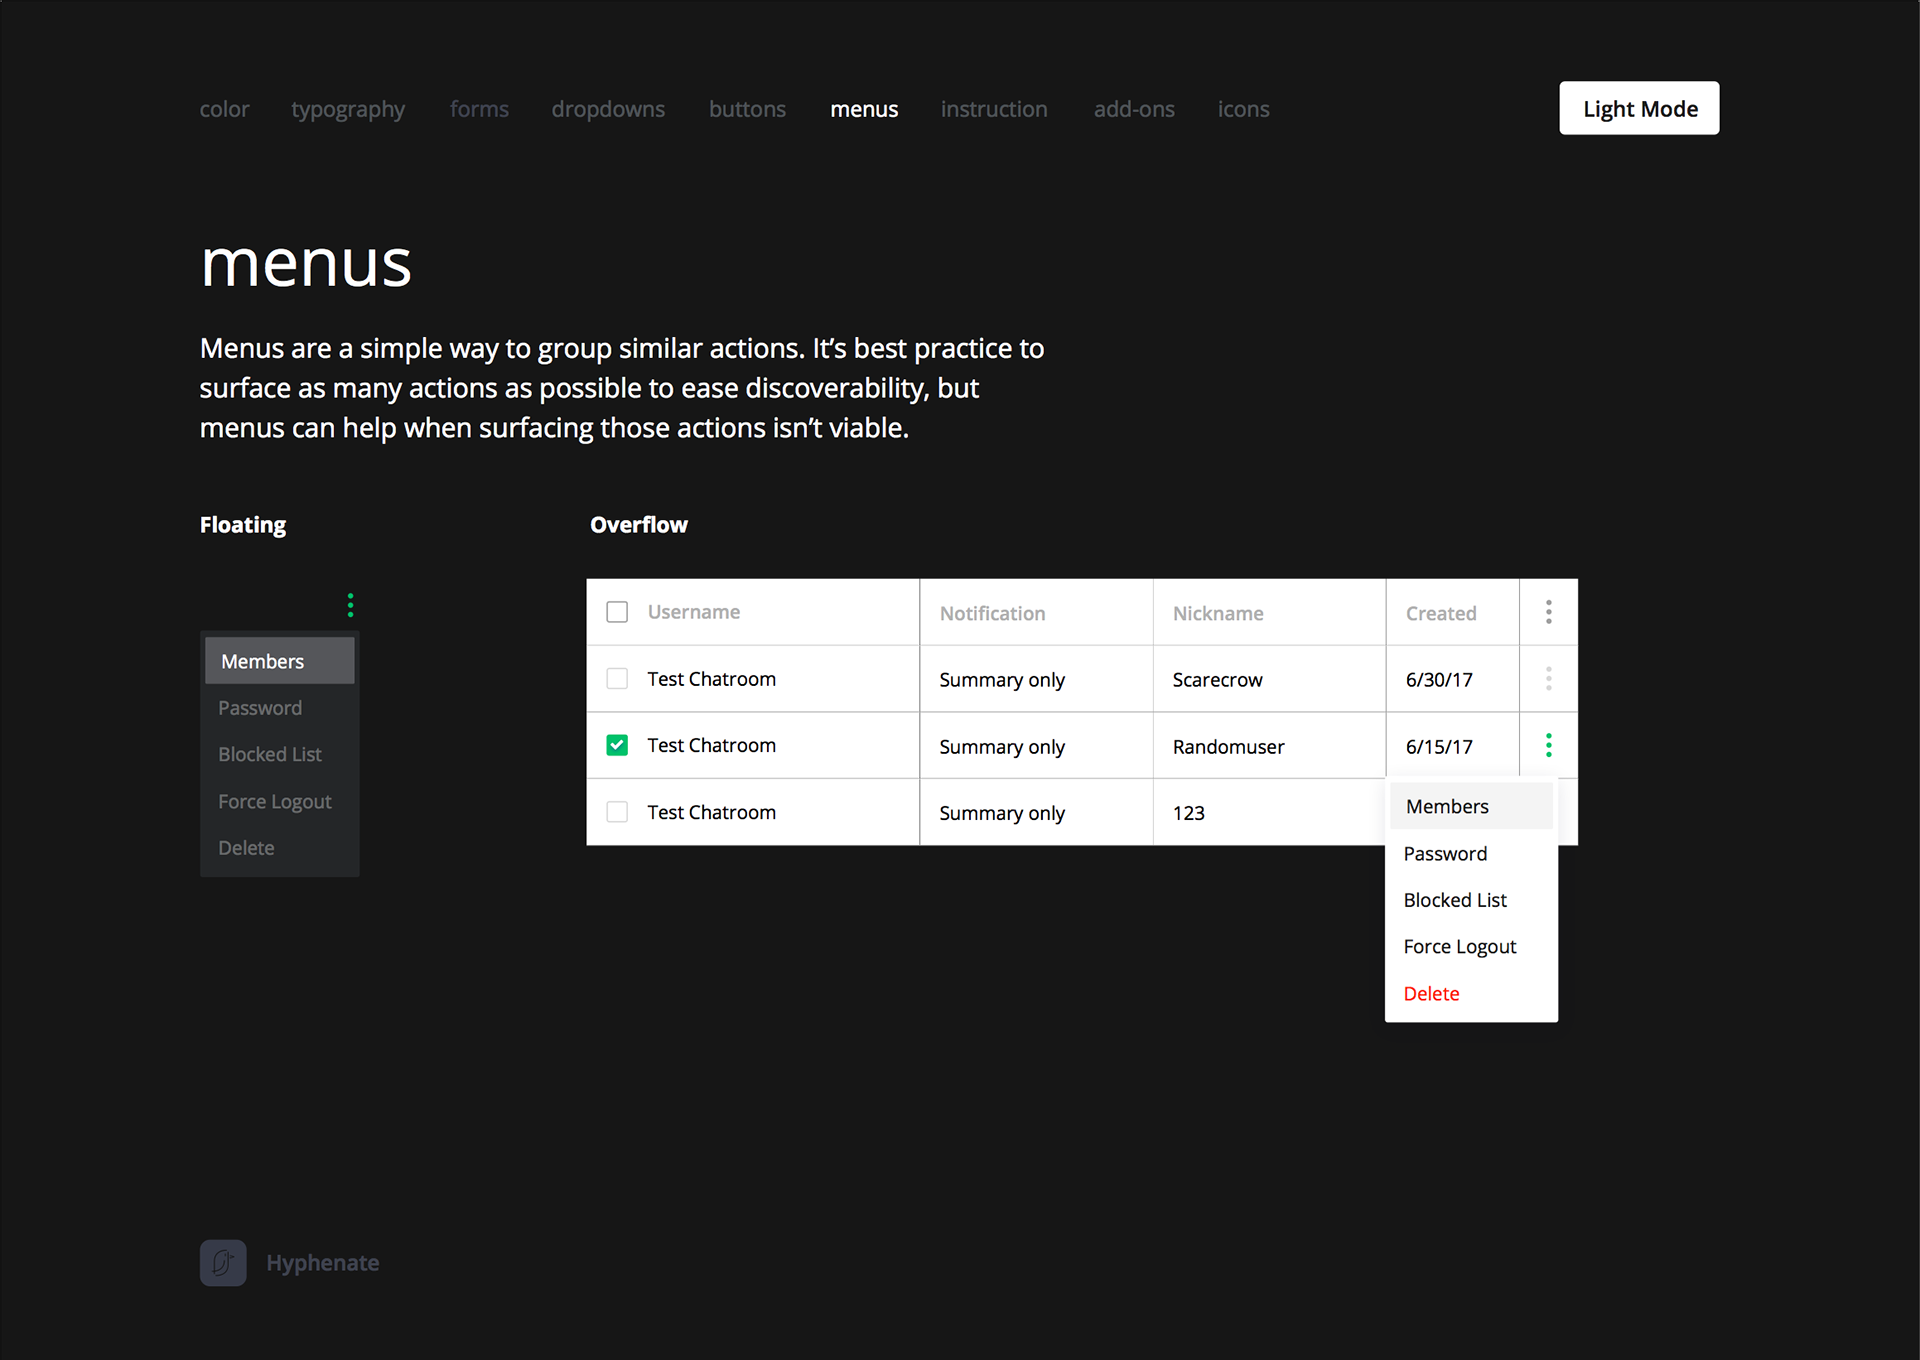
Task: Select Force Logout in the overflow menu
Action: click(1459, 947)
